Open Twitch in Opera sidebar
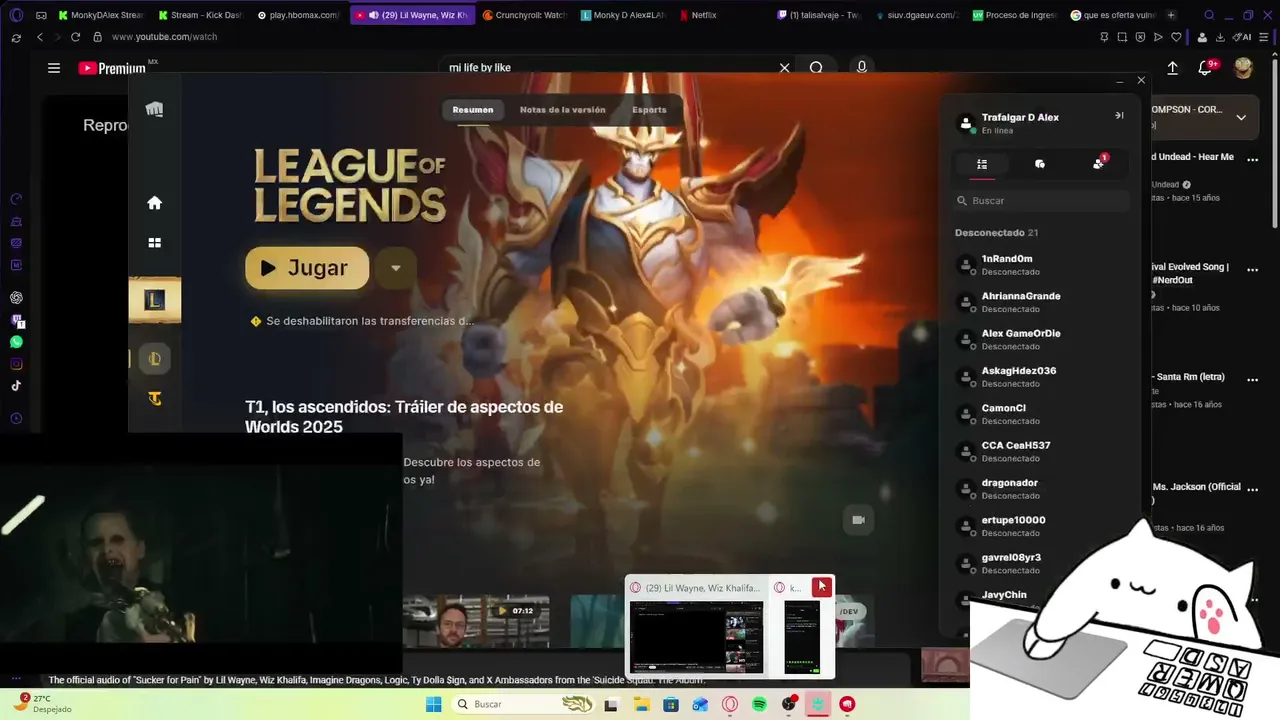 [16, 320]
